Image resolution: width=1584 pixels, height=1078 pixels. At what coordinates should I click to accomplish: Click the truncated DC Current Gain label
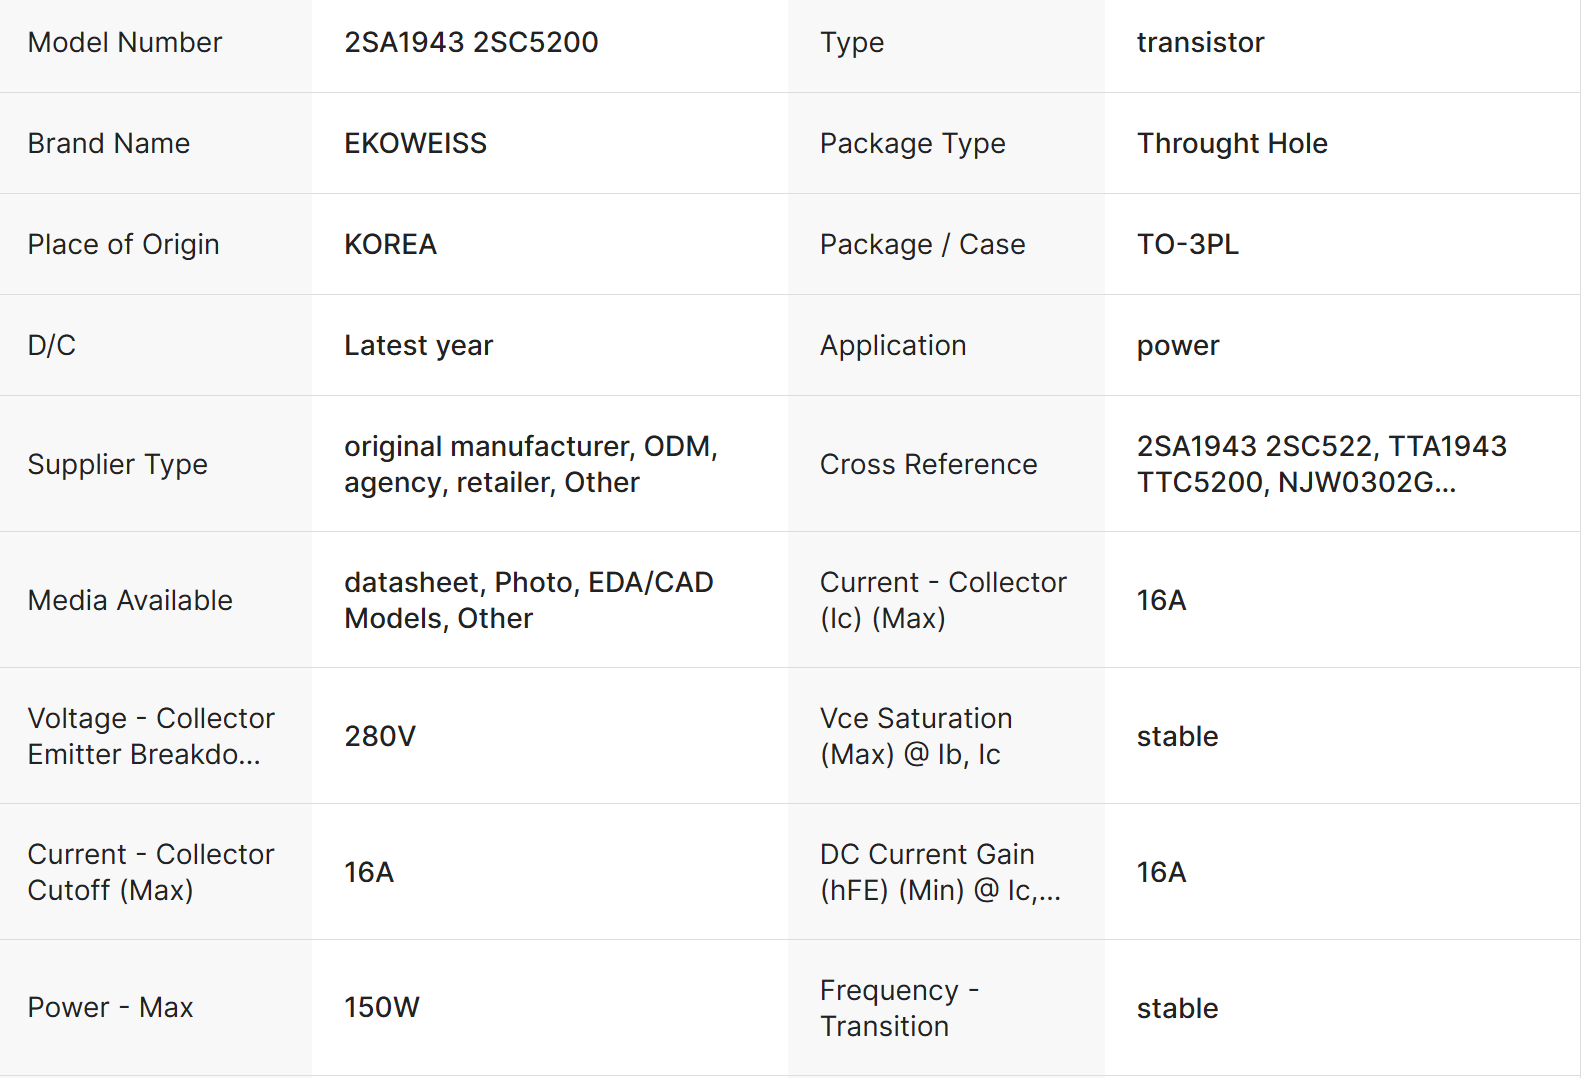pyautogui.click(x=939, y=872)
